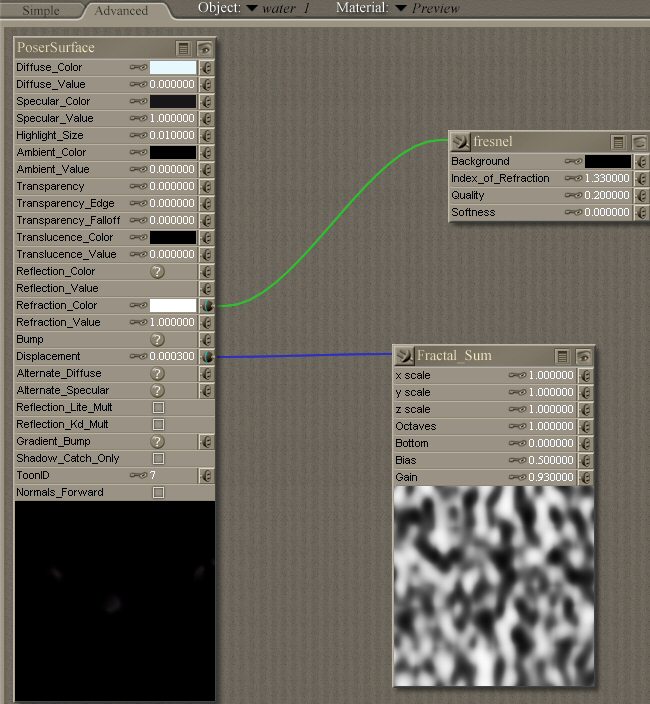Click the Gain value 0.930000
650x704 pixels.
tap(551, 477)
